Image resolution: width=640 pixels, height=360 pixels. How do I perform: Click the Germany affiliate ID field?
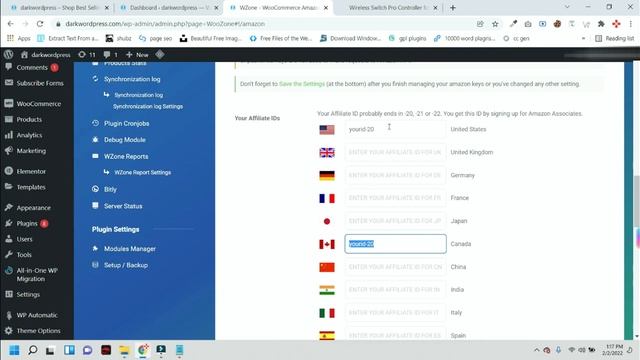395,175
